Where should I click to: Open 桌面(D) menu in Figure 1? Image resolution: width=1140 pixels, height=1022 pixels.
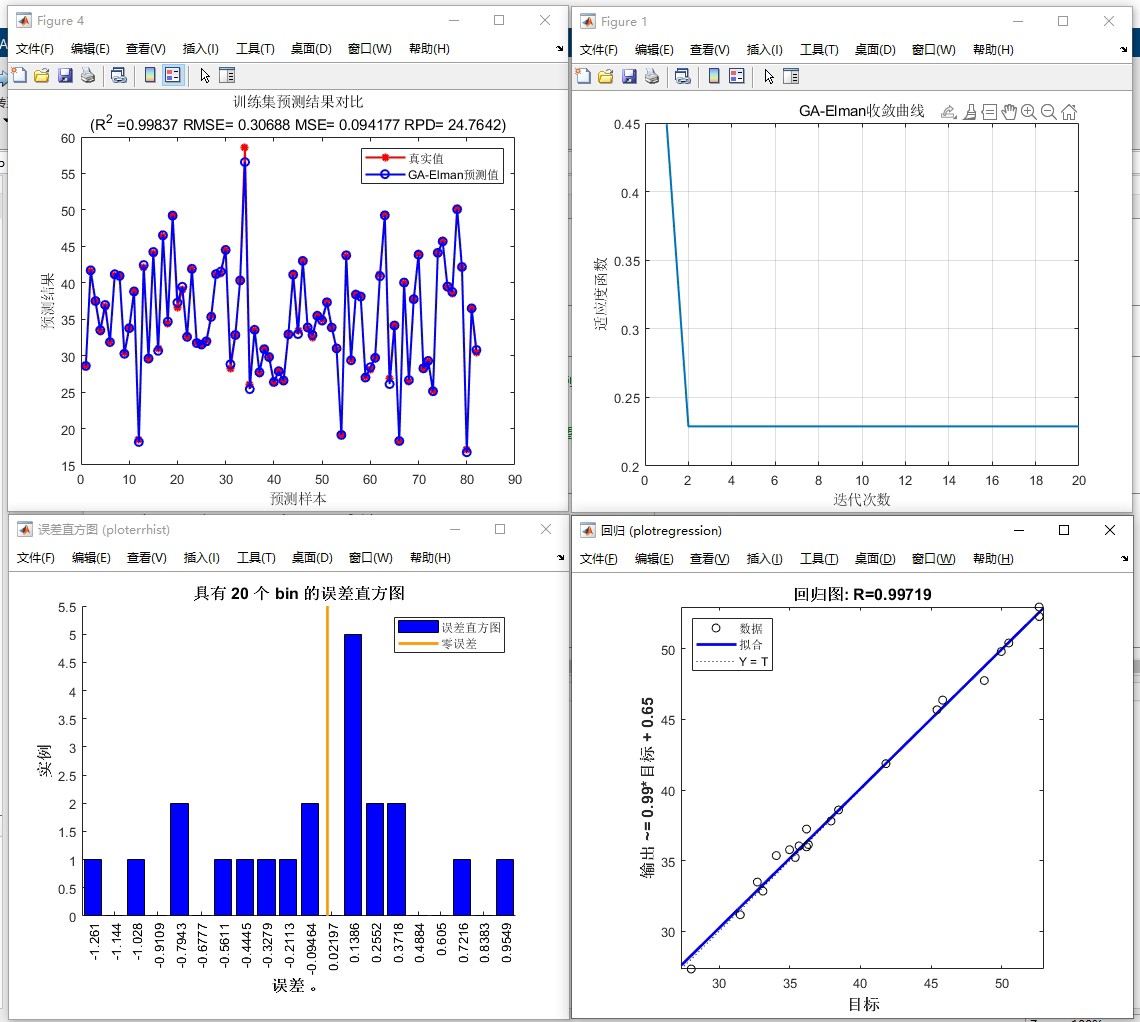(875, 49)
